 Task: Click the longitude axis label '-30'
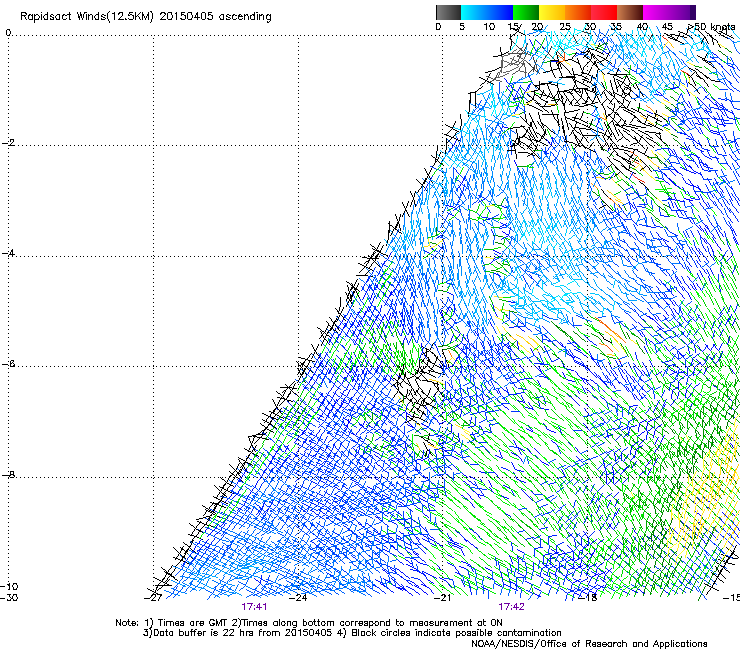(x=9, y=598)
